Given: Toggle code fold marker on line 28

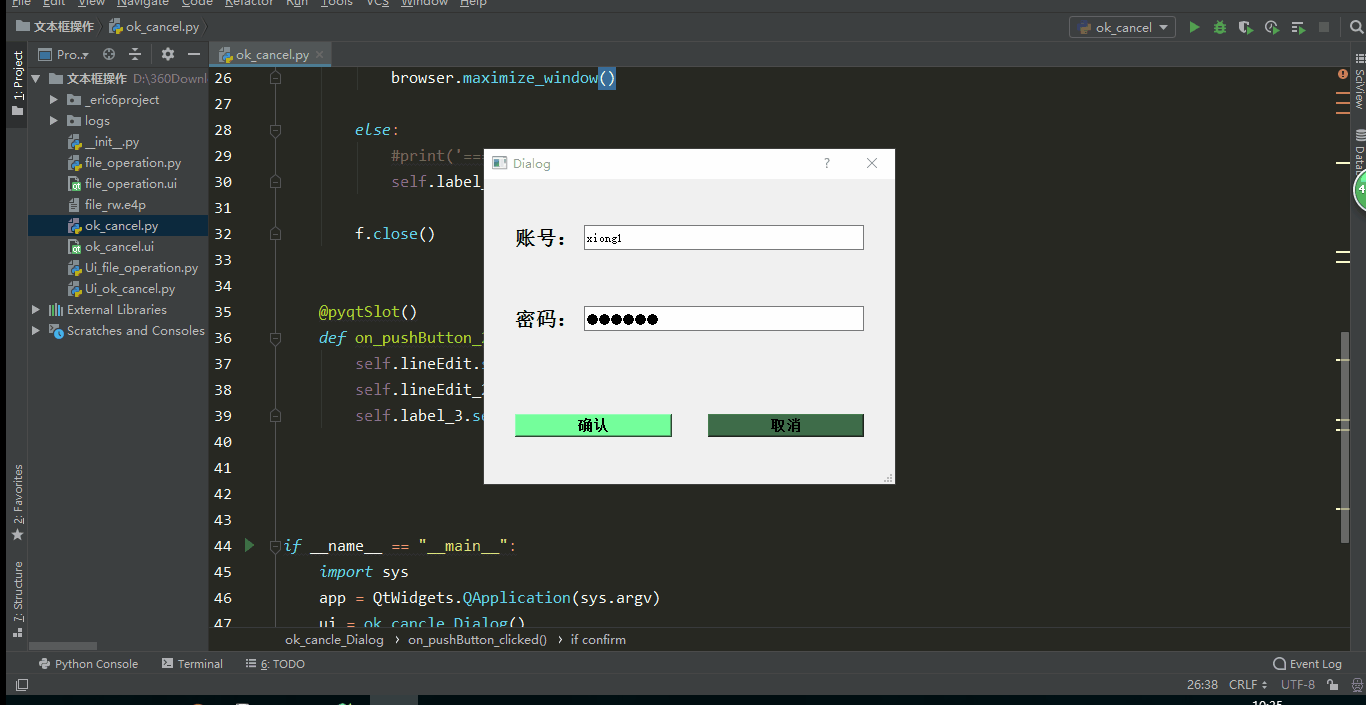Looking at the screenshot, I should click(x=275, y=130).
